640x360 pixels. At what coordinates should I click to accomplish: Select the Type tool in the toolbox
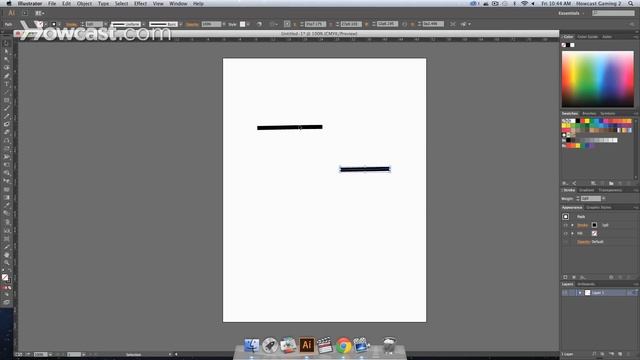pos(7,84)
